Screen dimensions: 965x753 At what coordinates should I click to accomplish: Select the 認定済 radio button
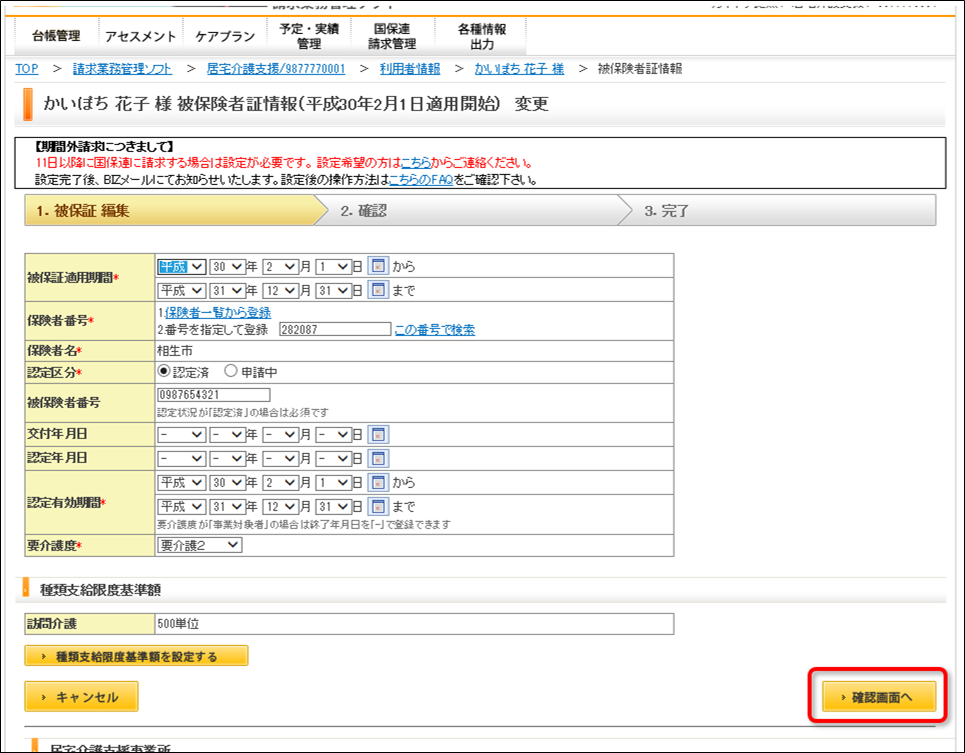pyautogui.click(x=164, y=371)
